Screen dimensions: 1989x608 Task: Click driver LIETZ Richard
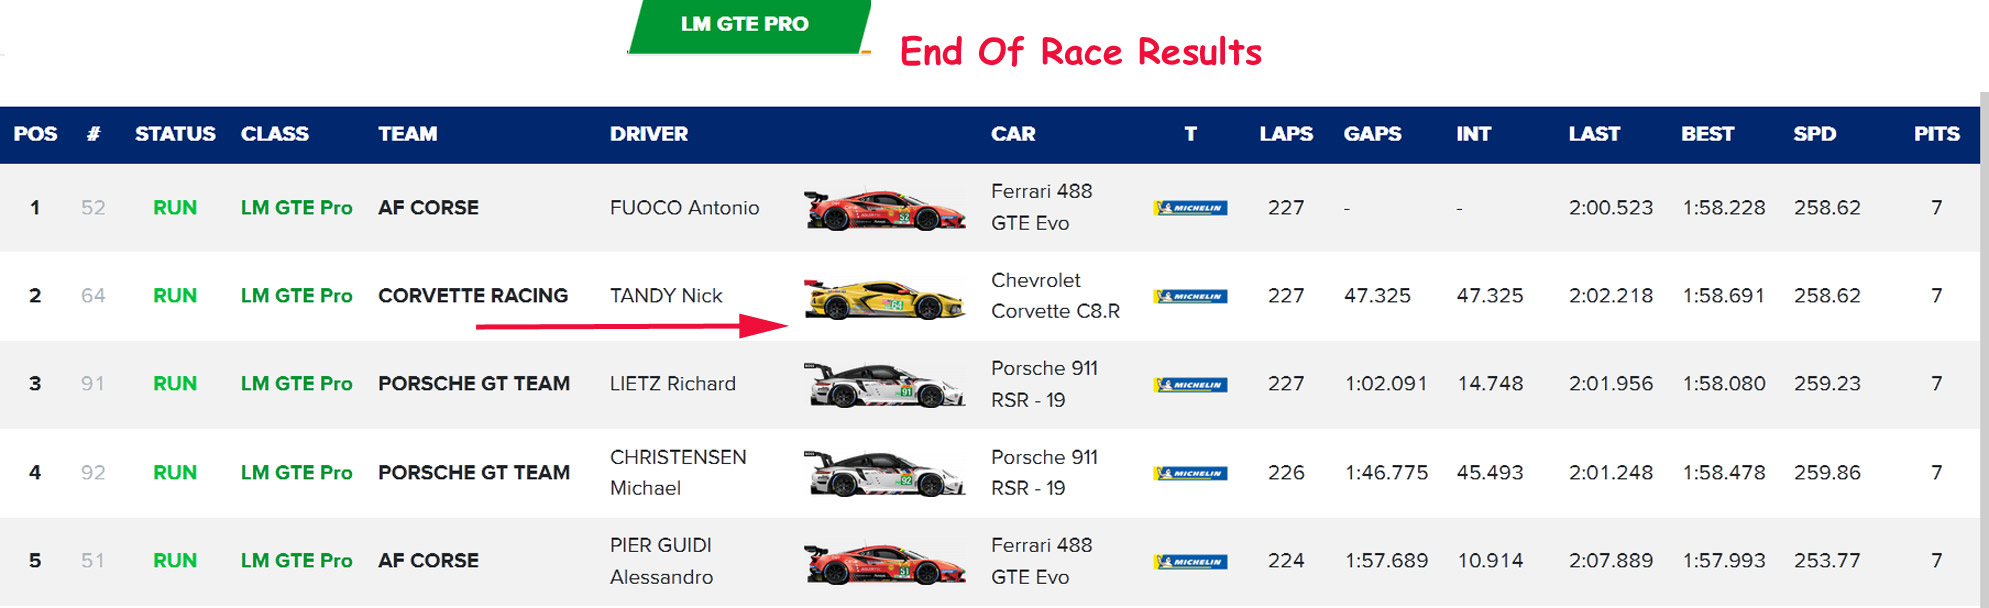(x=672, y=384)
